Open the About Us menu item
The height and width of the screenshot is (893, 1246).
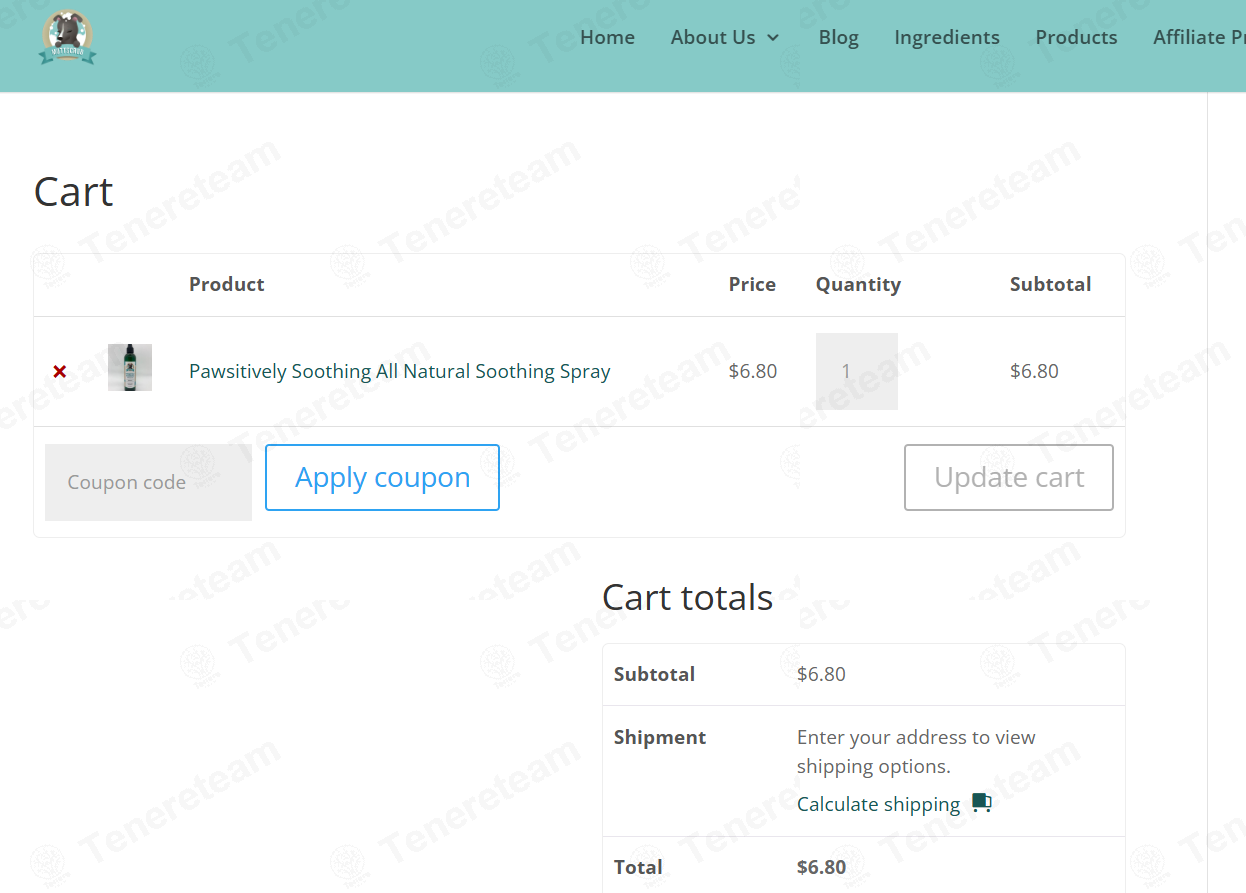click(713, 37)
